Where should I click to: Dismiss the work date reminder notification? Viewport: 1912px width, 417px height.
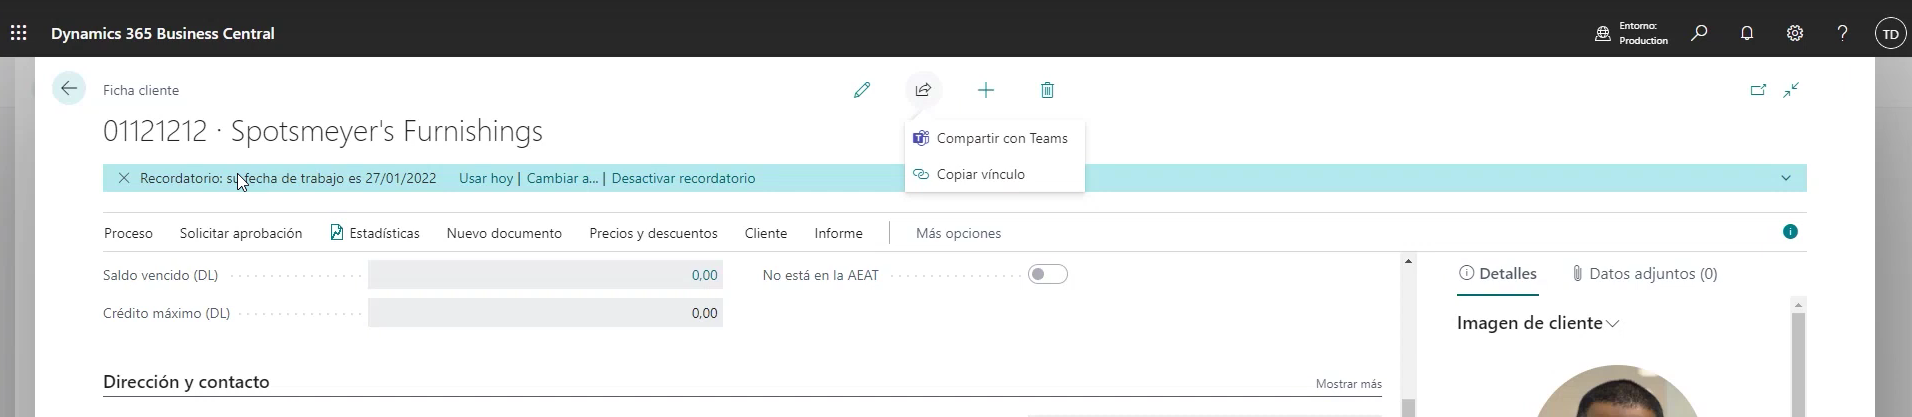point(124,178)
